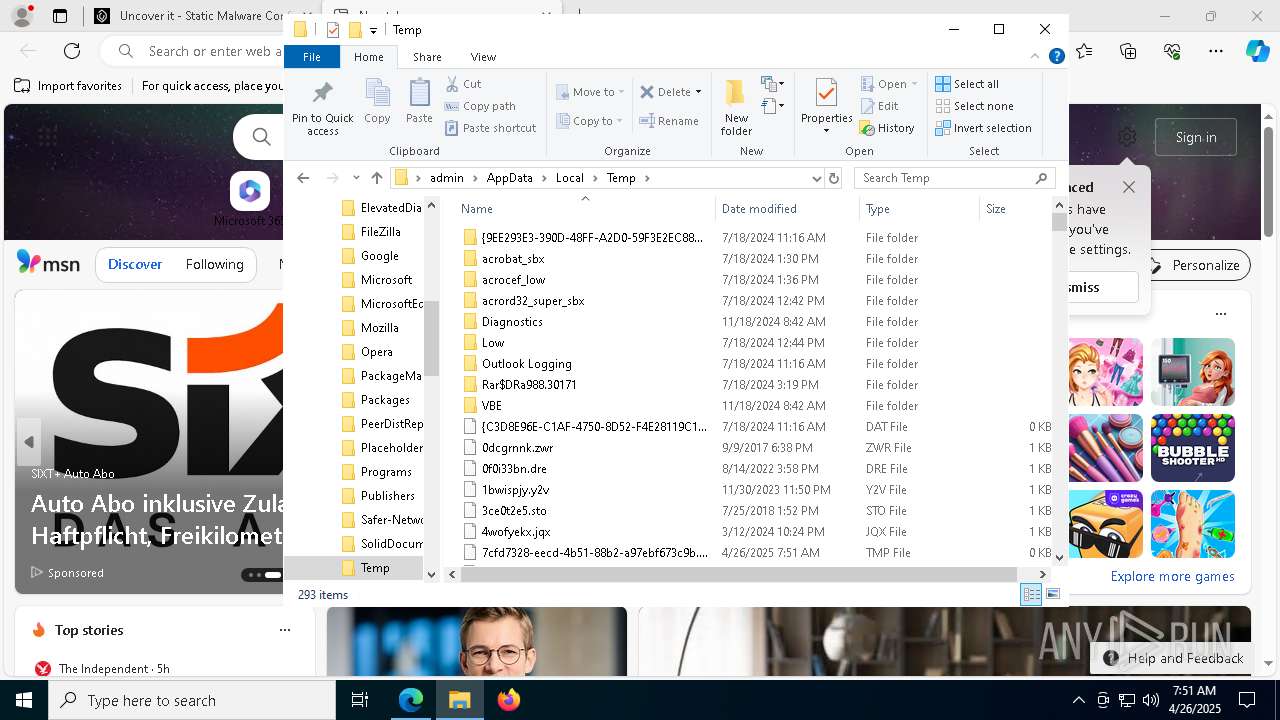Navigate back in File Explorer

(303, 178)
